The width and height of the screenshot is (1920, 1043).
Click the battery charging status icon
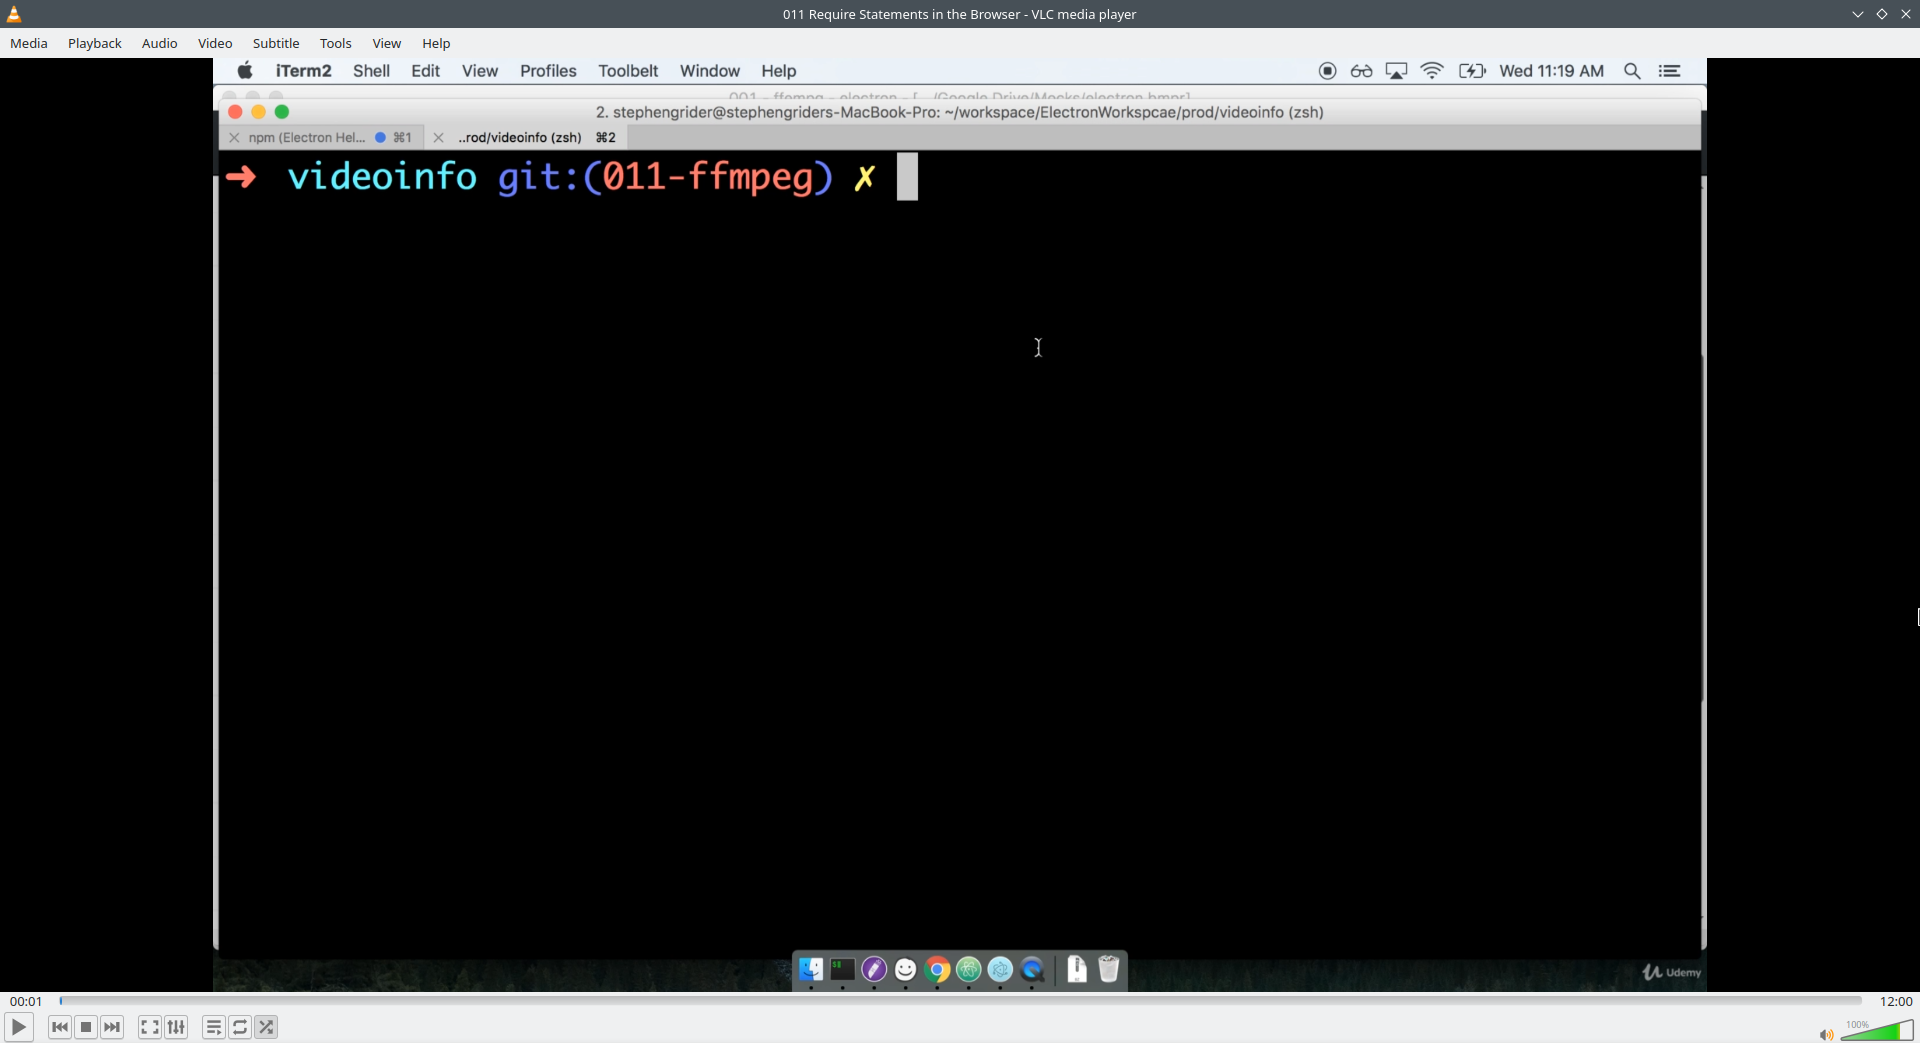point(1472,71)
